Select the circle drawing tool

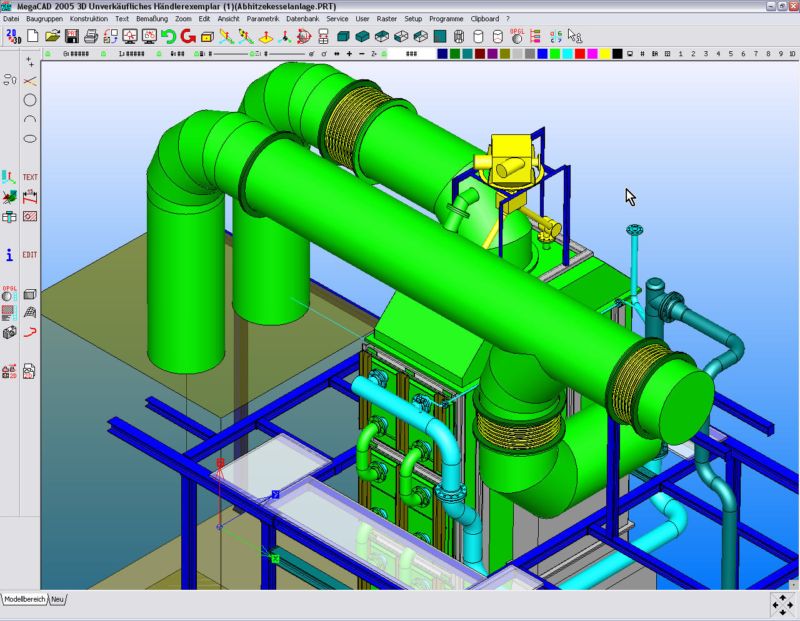pos(30,100)
